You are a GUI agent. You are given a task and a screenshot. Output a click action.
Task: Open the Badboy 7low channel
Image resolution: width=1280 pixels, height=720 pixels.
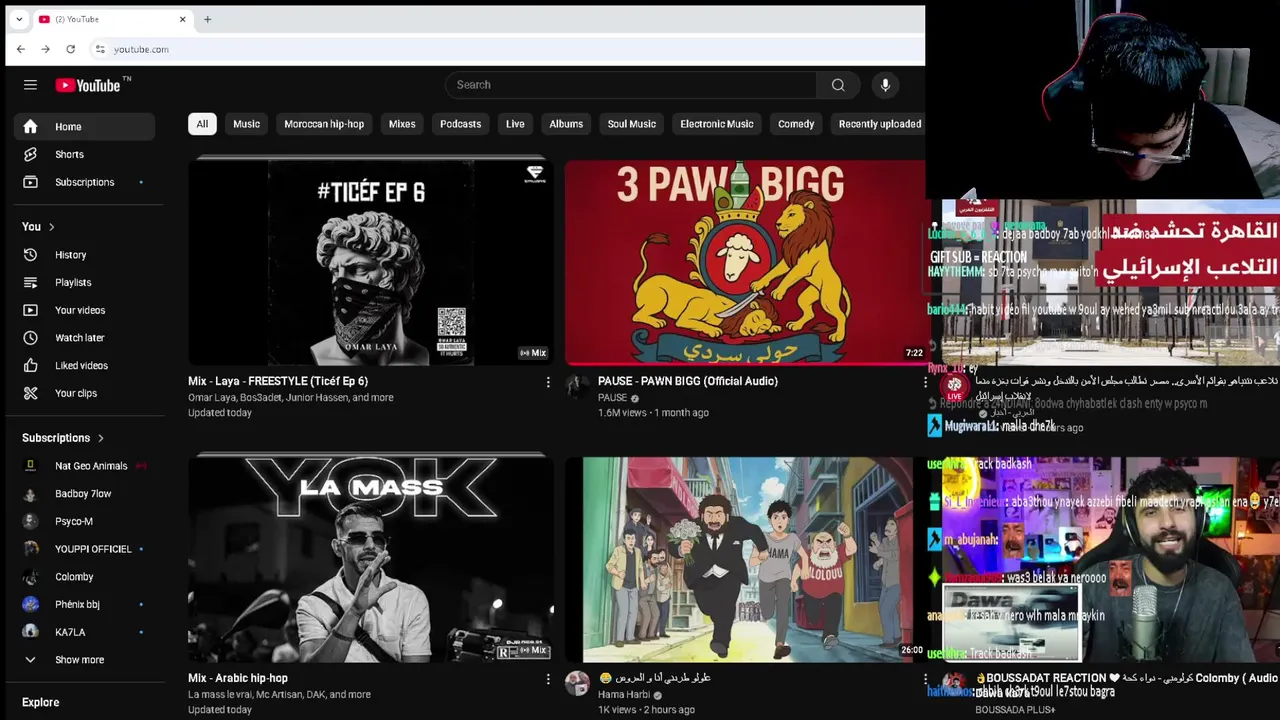pos(84,494)
